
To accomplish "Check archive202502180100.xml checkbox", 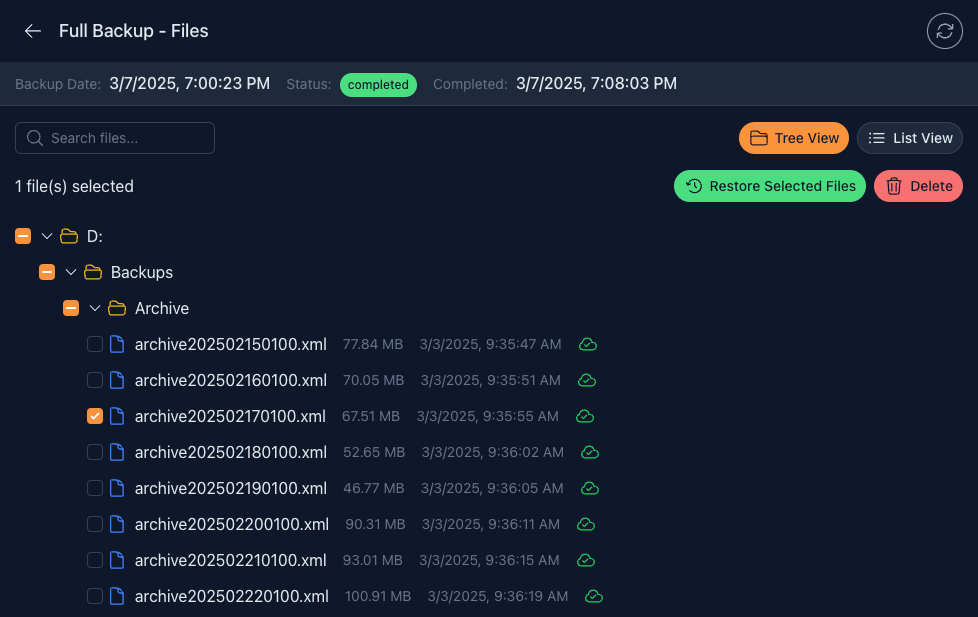I will 95,452.
